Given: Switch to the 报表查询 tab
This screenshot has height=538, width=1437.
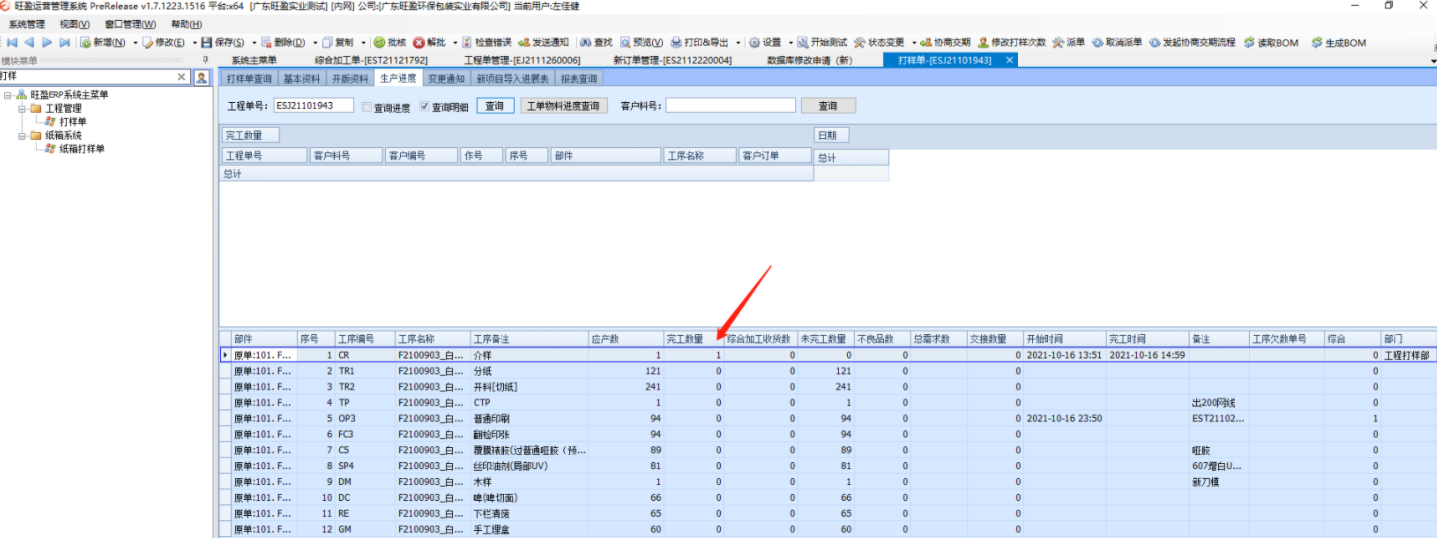Looking at the screenshot, I should (x=578, y=79).
